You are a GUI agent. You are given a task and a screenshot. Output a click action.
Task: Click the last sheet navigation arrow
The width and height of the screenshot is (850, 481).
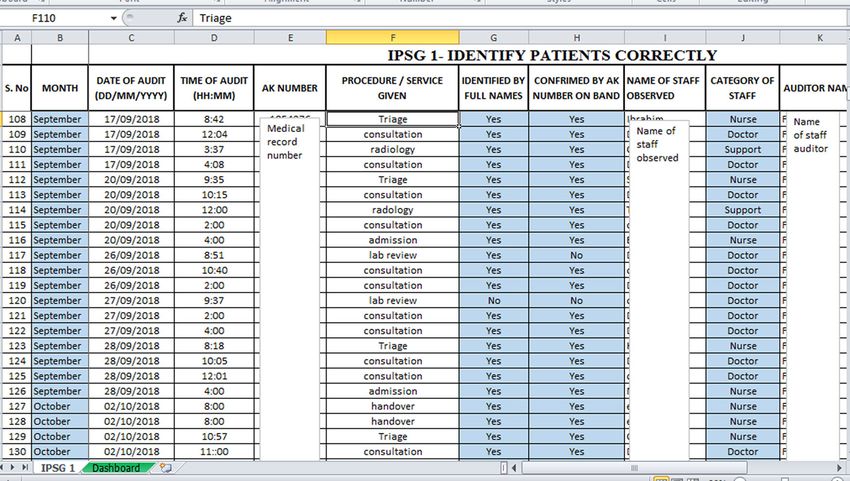tap(24, 467)
